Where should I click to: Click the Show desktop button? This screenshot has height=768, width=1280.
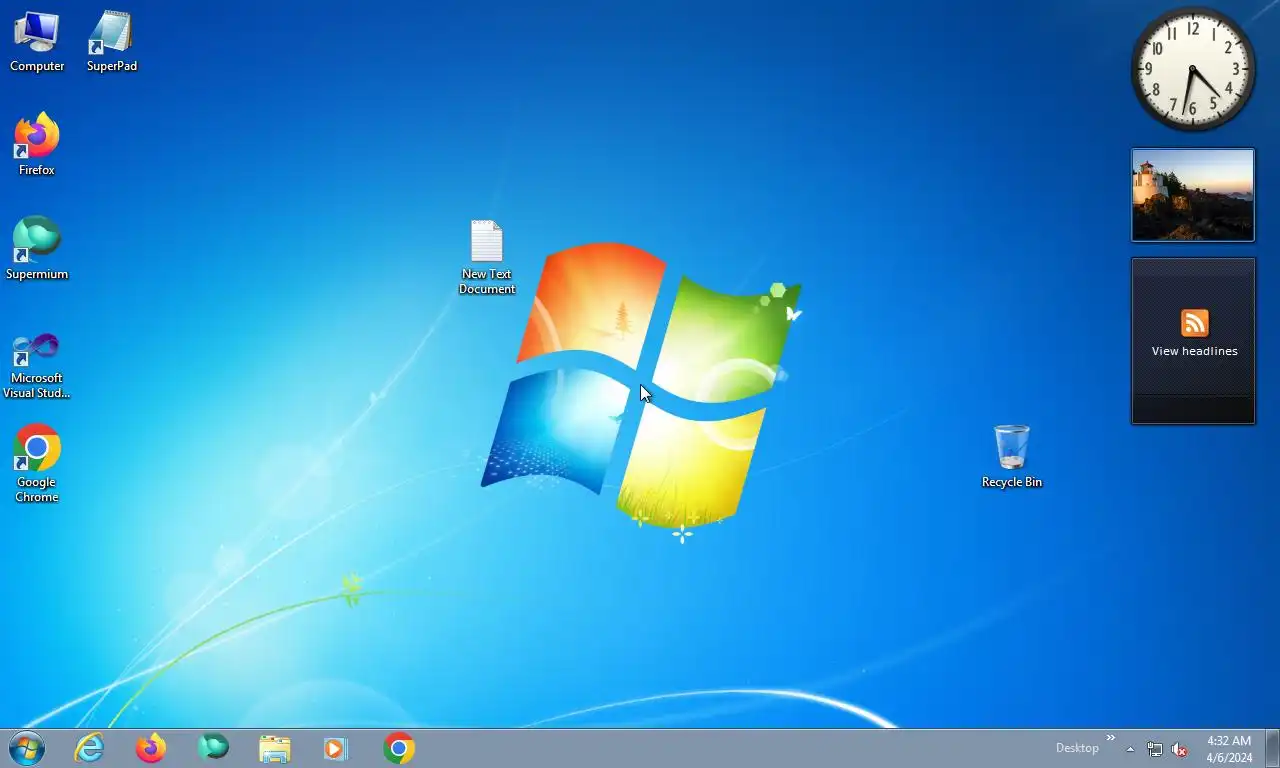click(x=1272, y=748)
